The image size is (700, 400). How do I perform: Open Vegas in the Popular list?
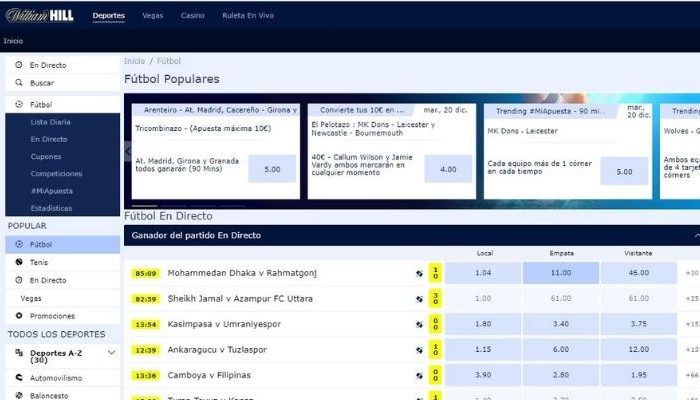(x=31, y=298)
